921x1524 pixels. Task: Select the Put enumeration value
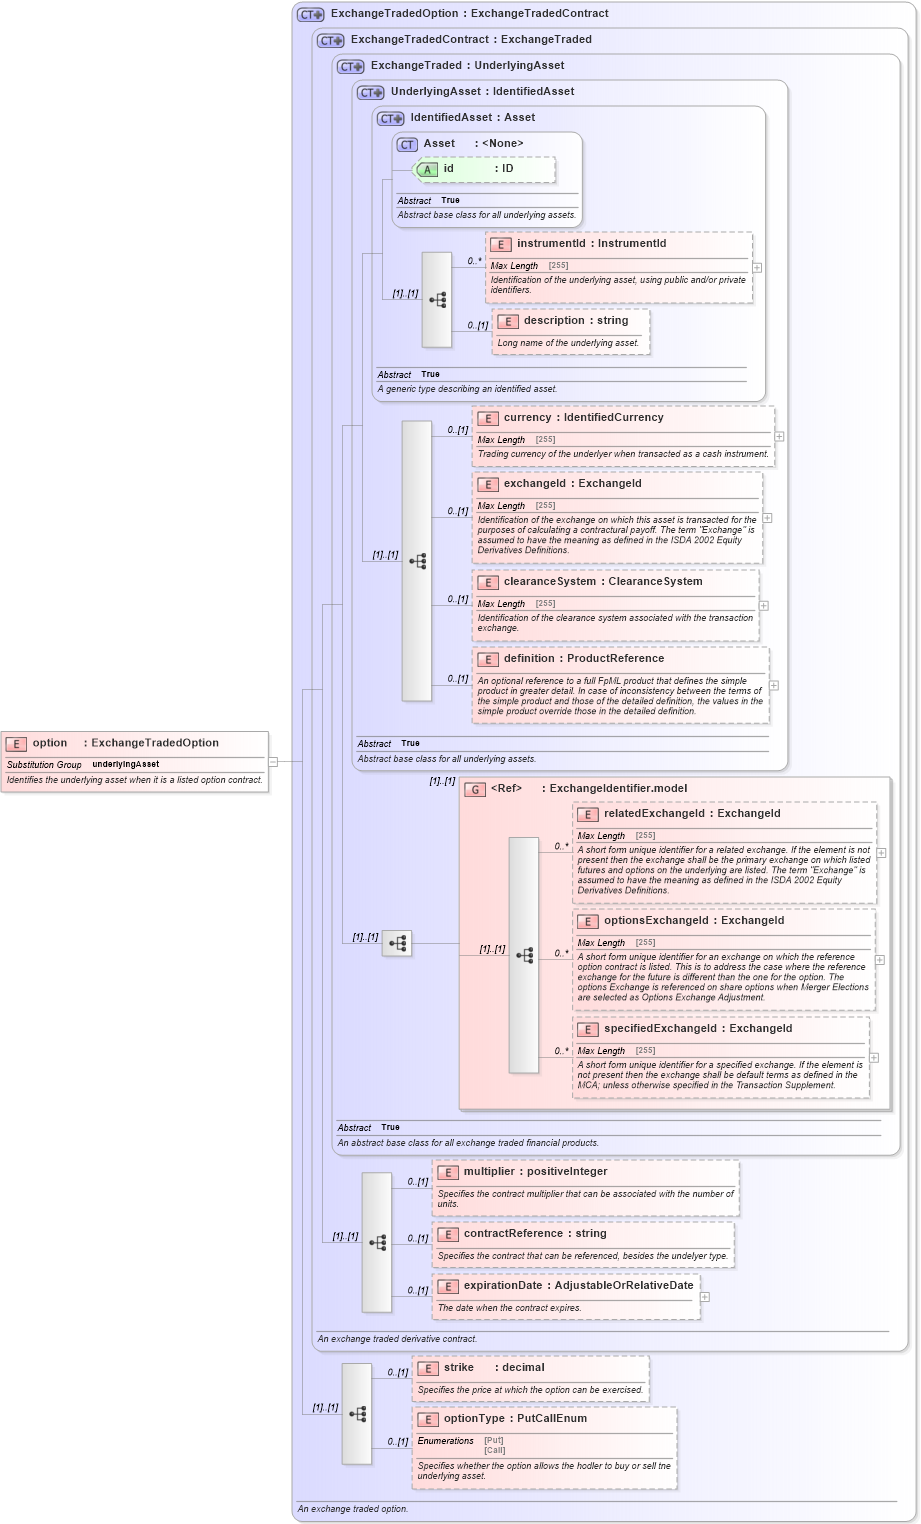pyautogui.click(x=494, y=1441)
